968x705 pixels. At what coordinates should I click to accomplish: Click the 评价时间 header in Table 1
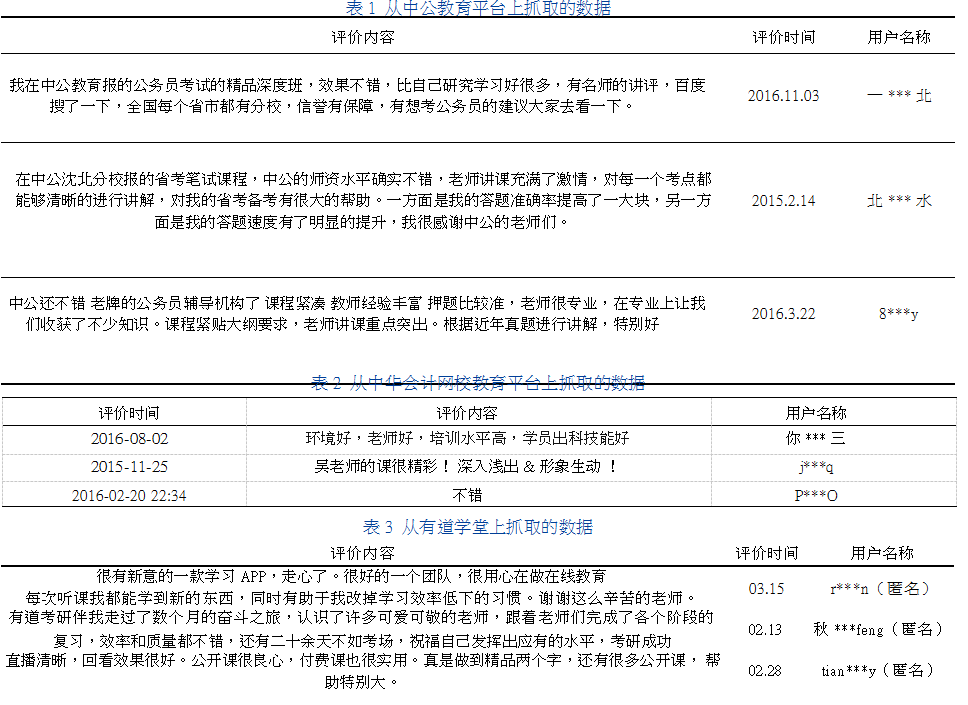pos(783,38)
